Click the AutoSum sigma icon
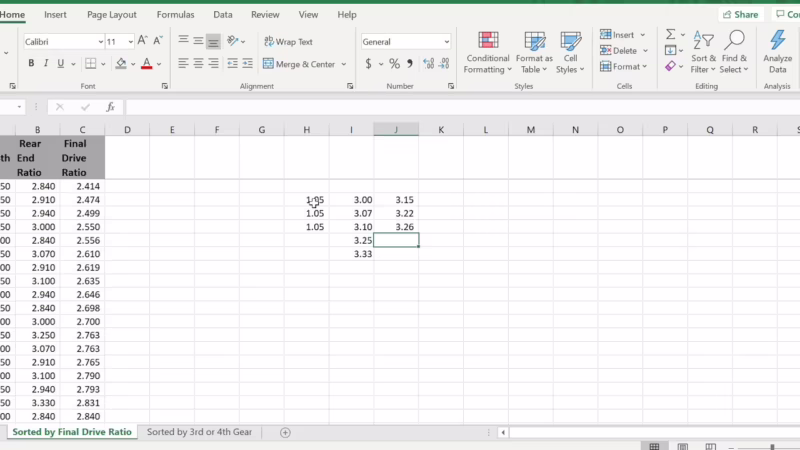 [671, 35]
